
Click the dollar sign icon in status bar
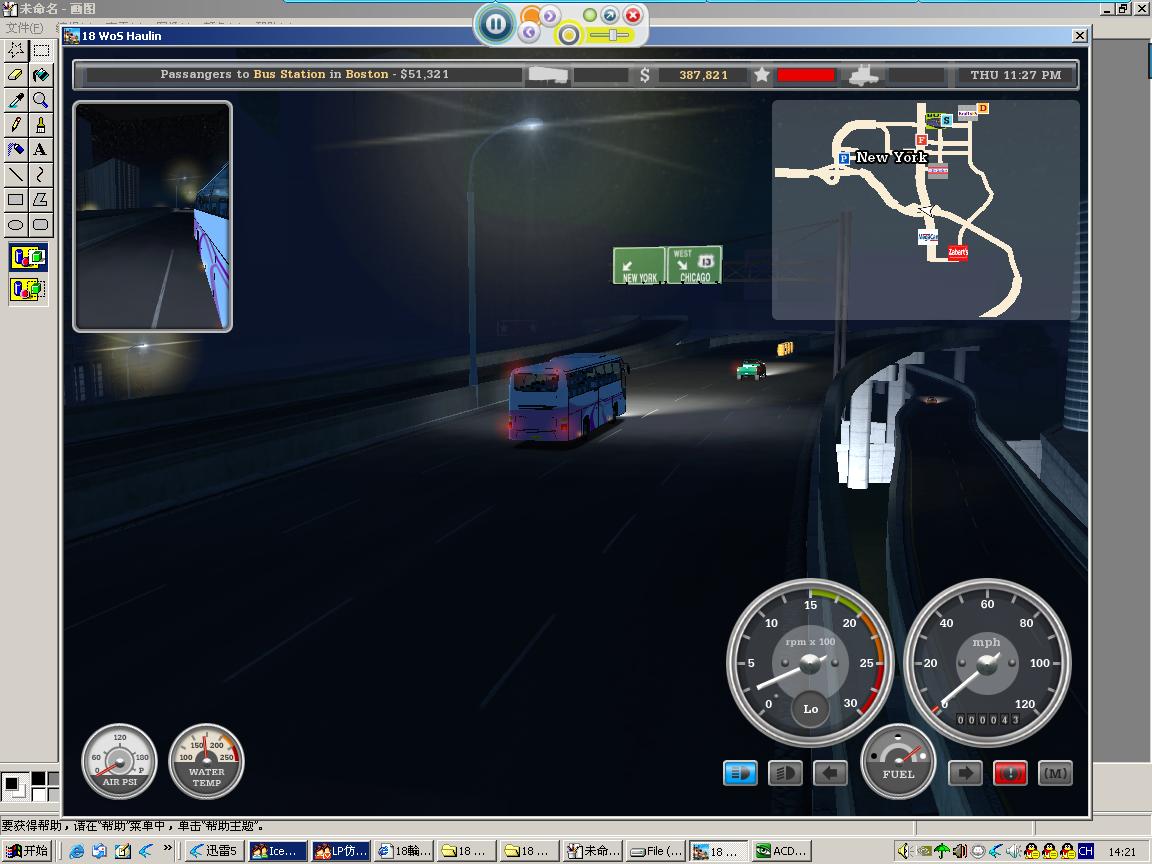tap(644, 75)
